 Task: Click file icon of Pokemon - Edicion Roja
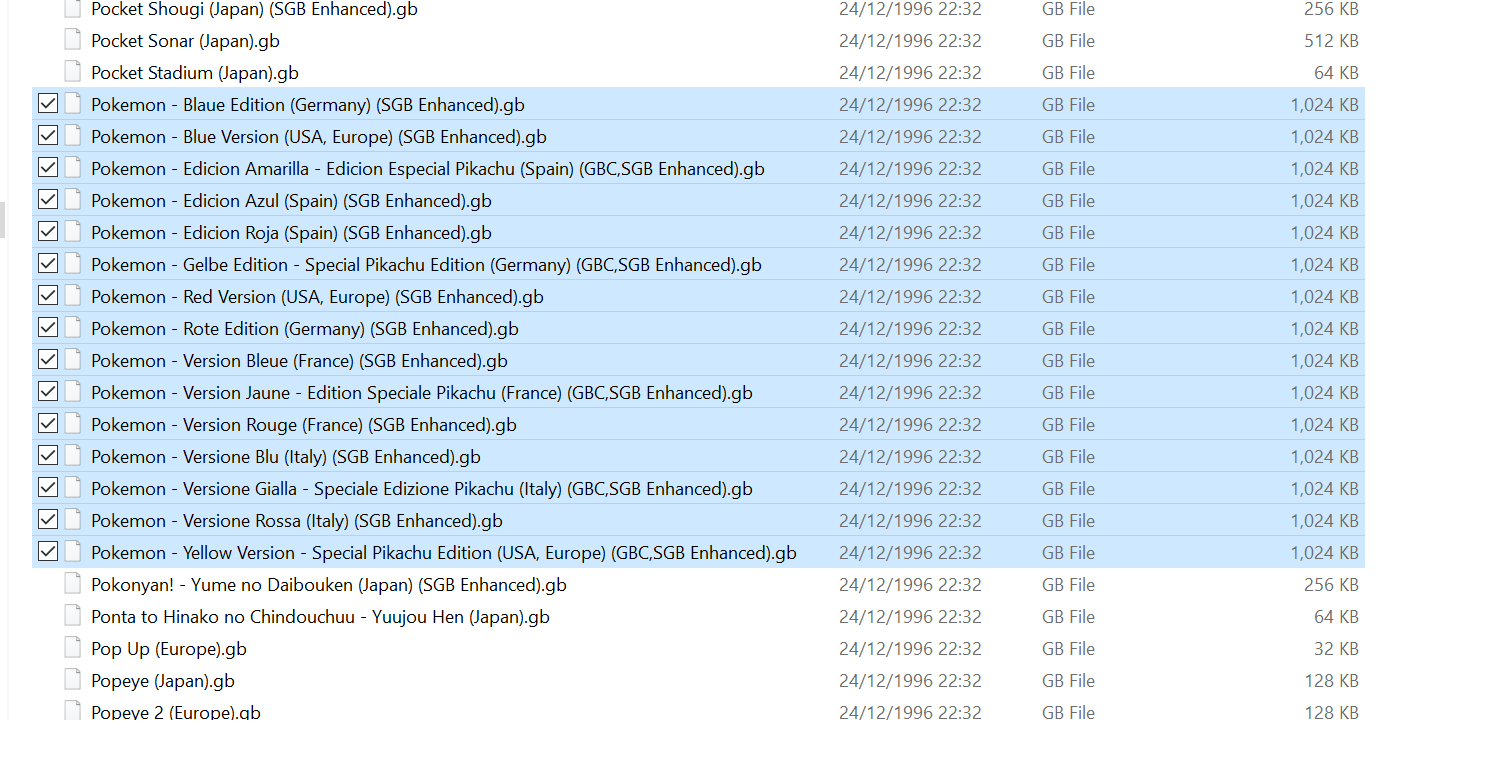click(x=72, y=232)
